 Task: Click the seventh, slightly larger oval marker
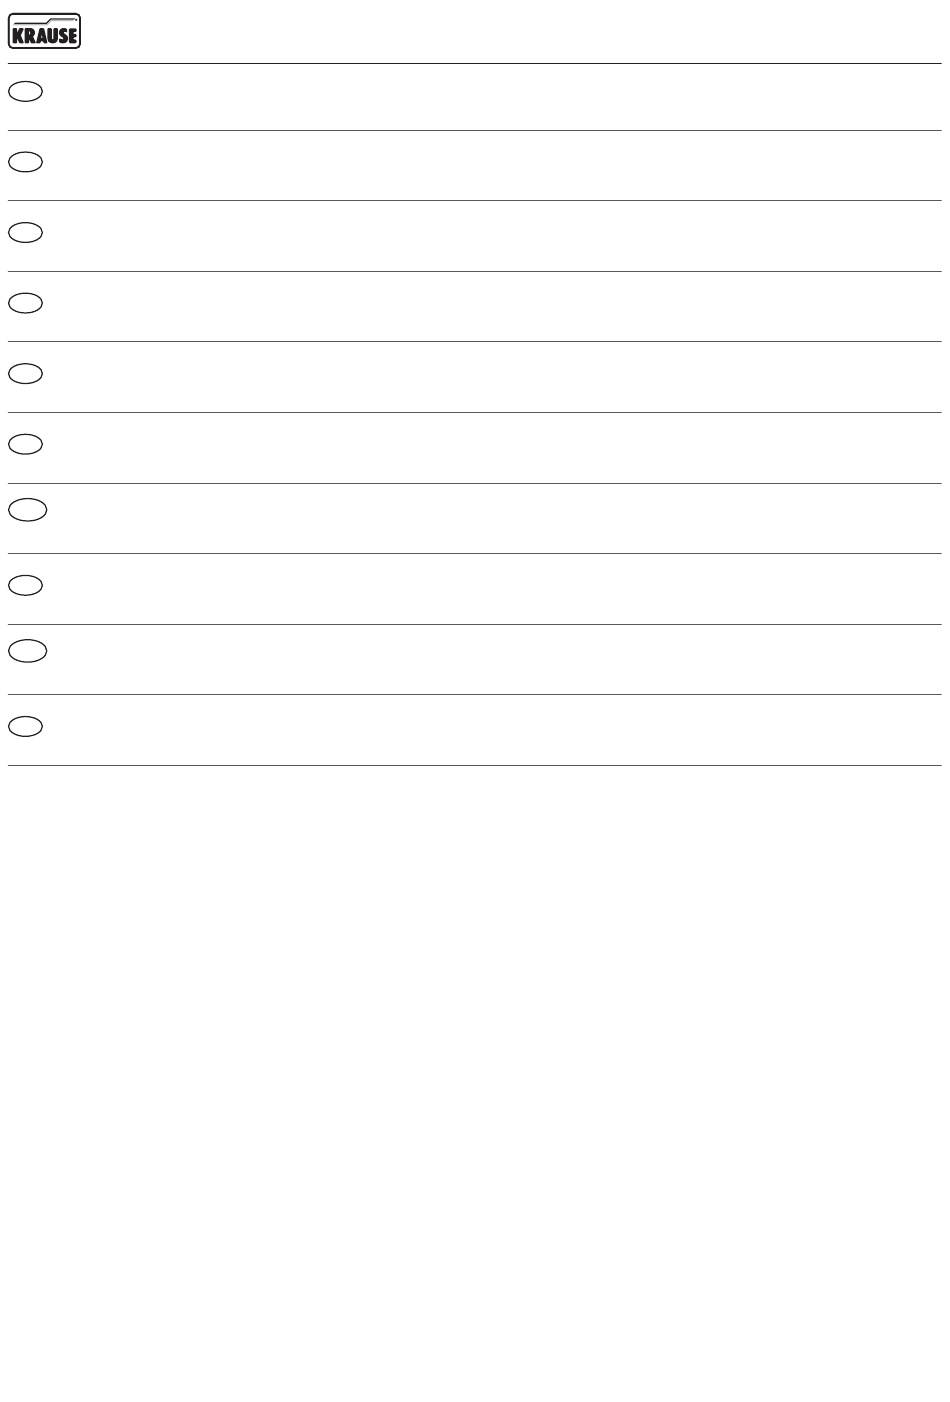[28, 510]
